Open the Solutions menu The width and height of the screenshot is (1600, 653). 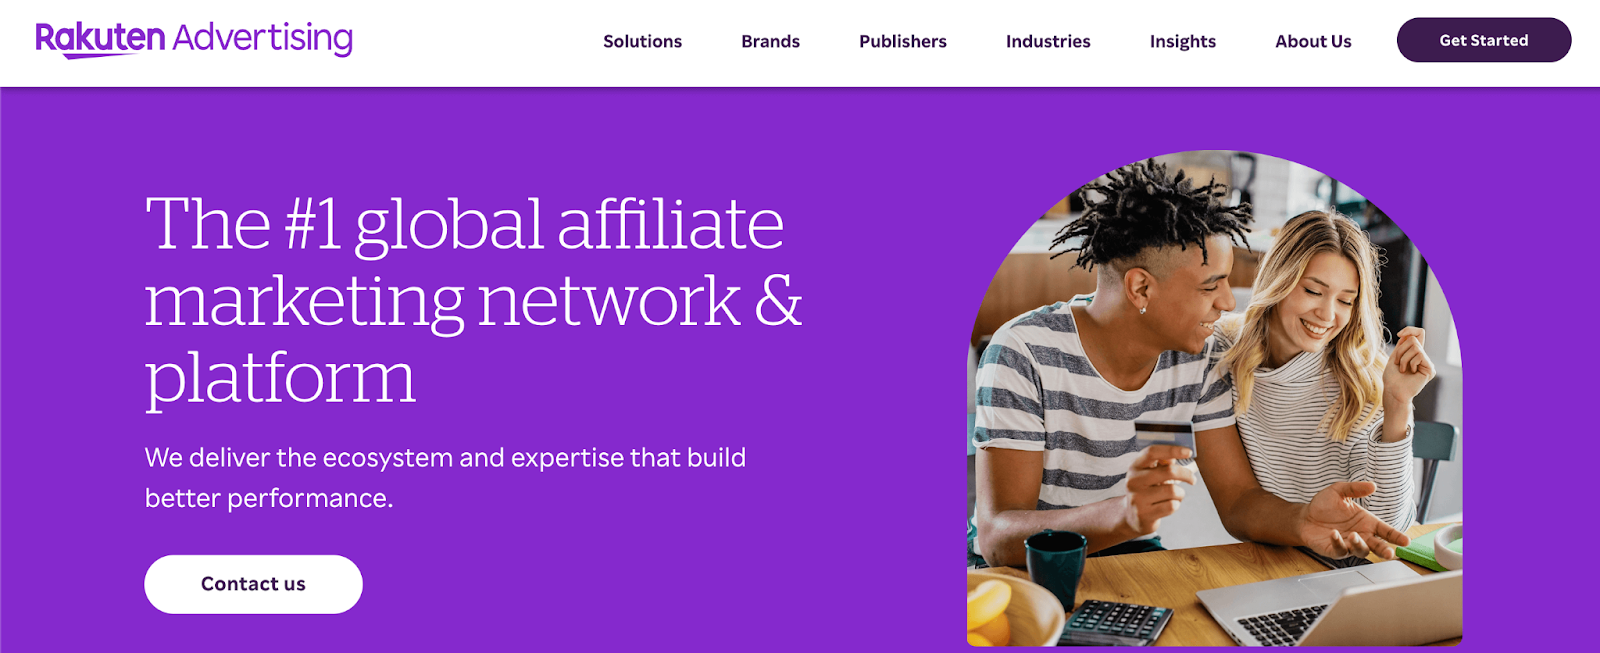point(642,41)
